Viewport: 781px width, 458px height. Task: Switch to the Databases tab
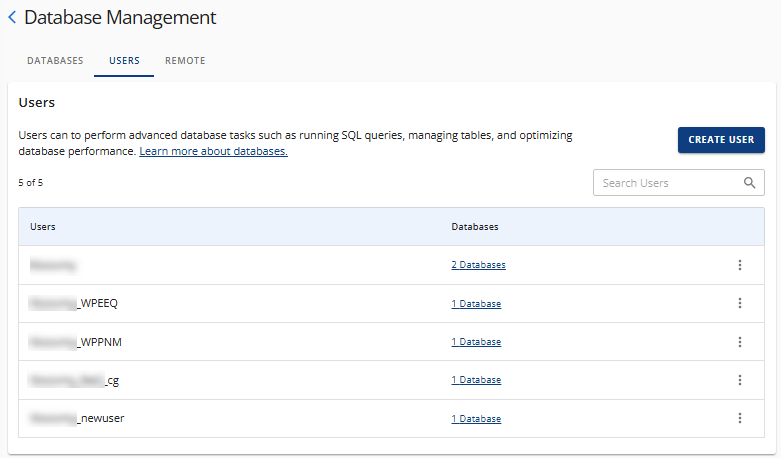(55, 61)
